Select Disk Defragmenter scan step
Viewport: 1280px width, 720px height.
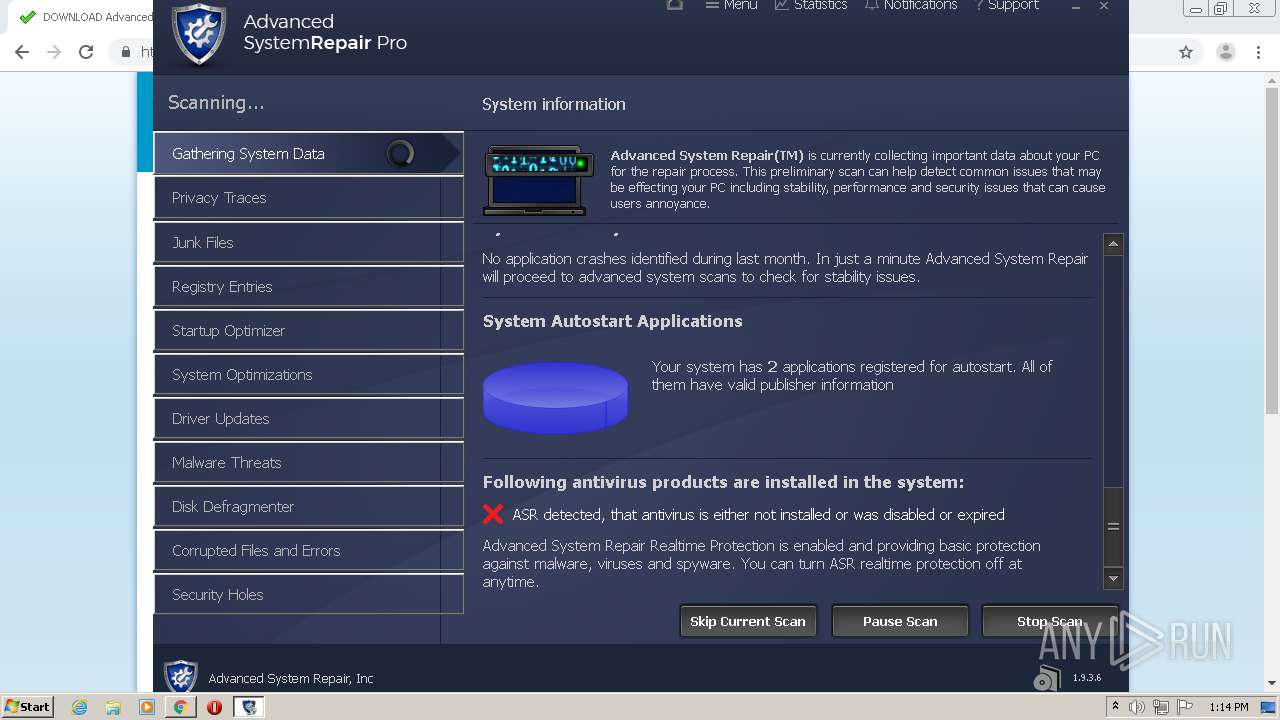click(x=308, y=506)
